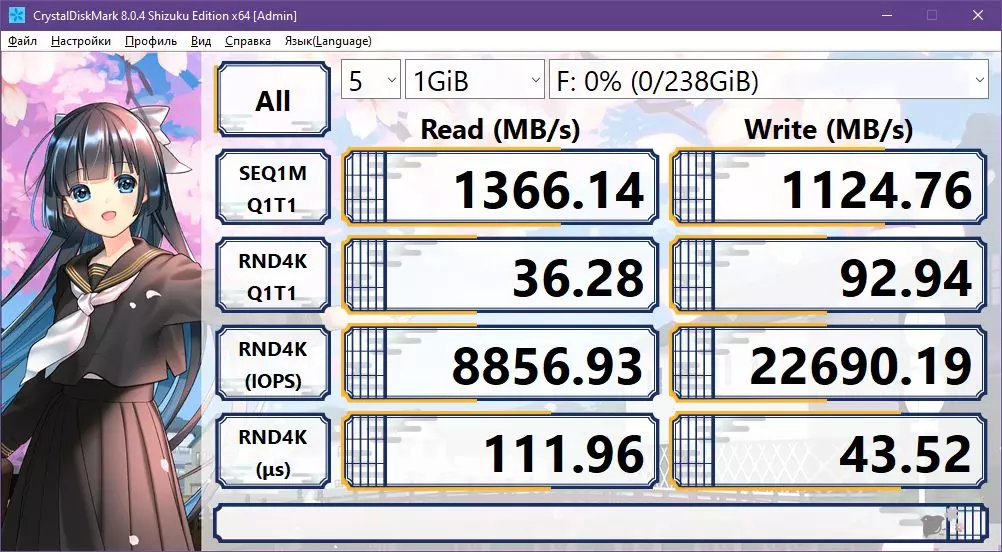Click the Write (MB/s) column header
The image size is (1002, 552).
pos(829,130)
